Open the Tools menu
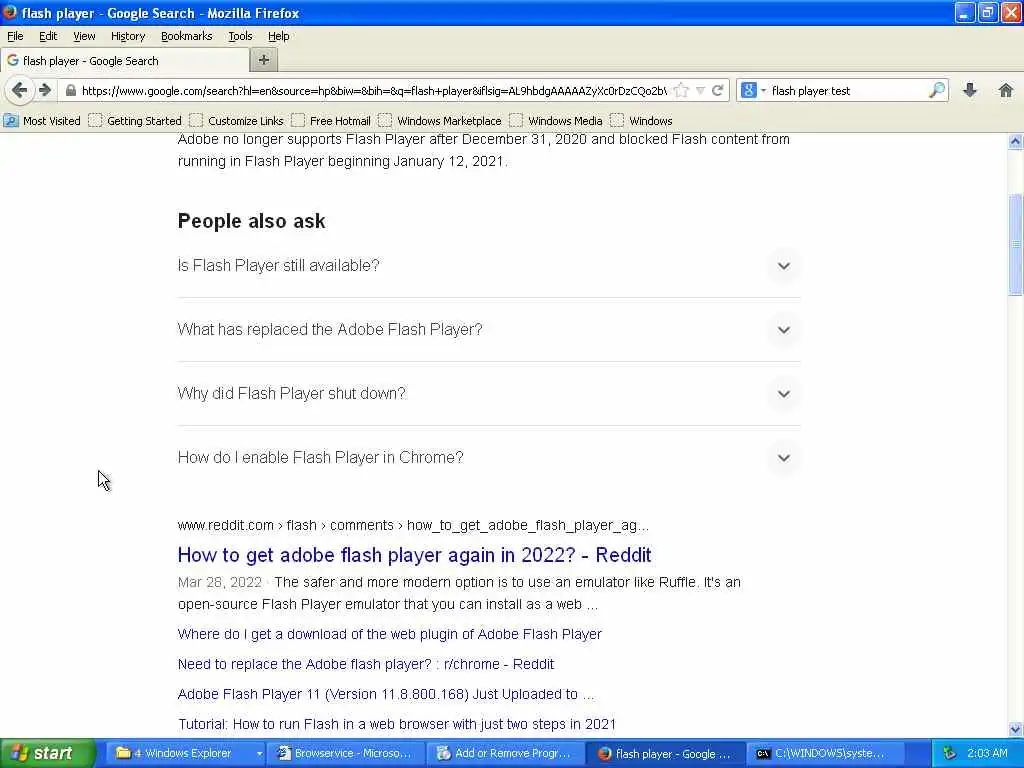Image resolution: width=1024 pixels, height=768 pixels. [240, 36]
